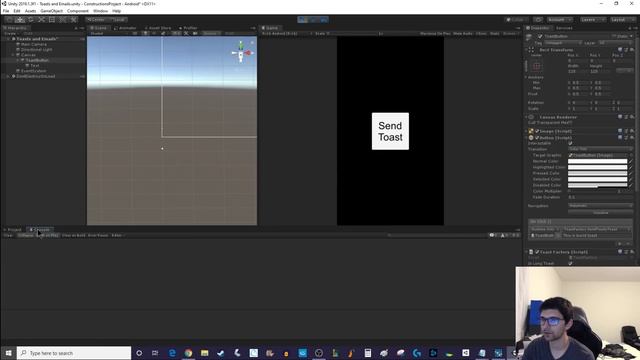Open Windows Start menu
The height and width of the screenshot is (360, 640).
(x=8, y=353)
